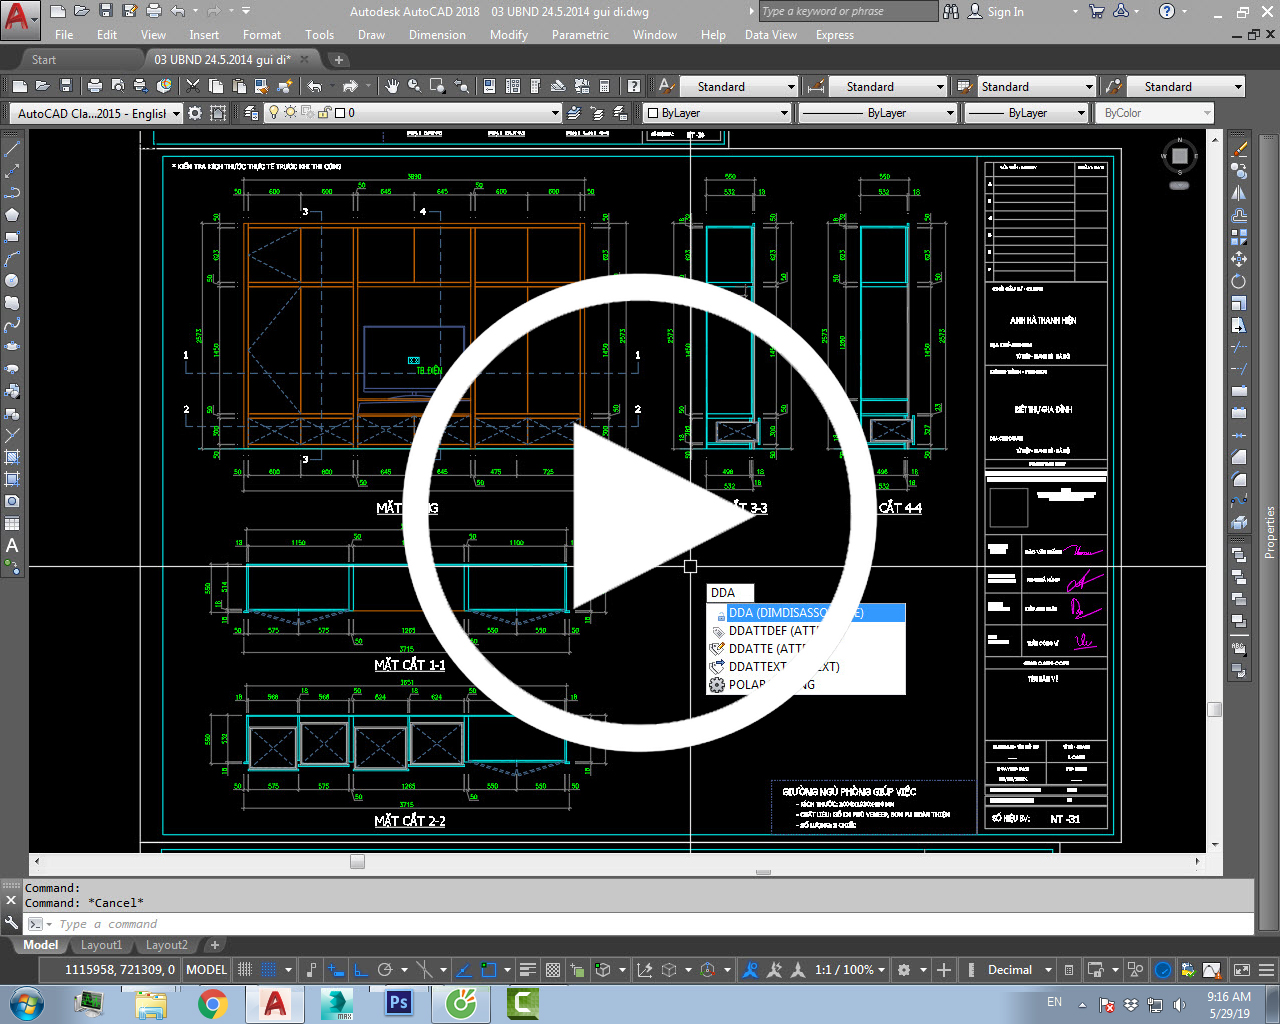Screen dimensions: 1280x1024
Task: Click the Sign In button
Action: pyautogui.click(x=995, y=11)
